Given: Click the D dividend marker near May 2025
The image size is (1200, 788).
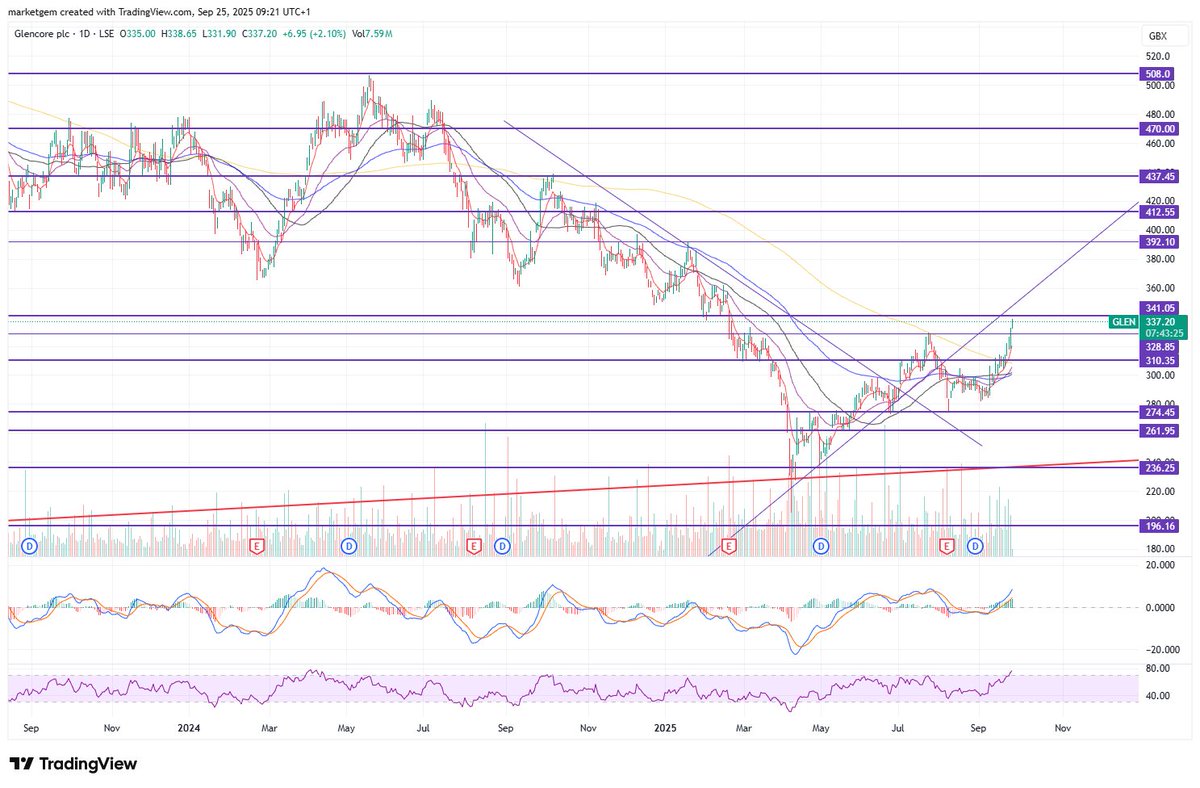Looking at the screenshot, I should click(820, 547).
